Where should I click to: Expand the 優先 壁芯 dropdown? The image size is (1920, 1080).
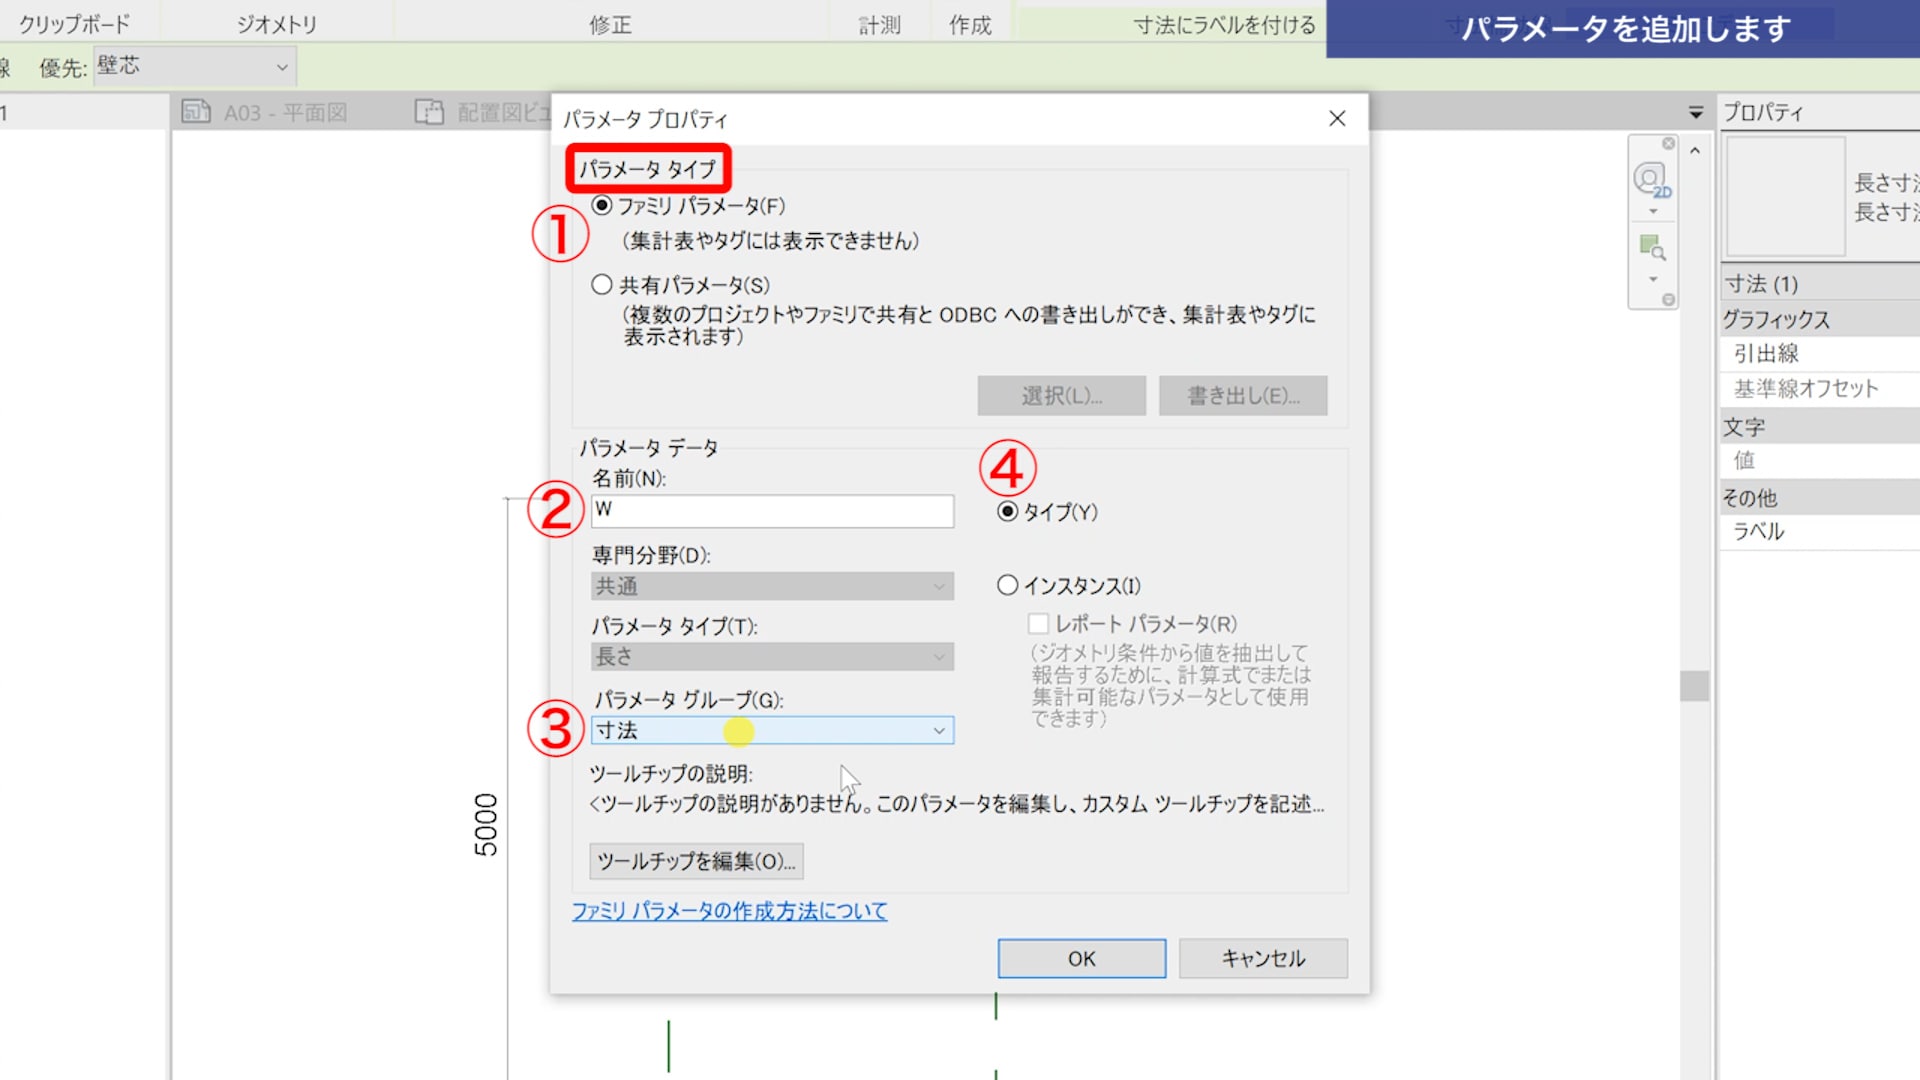tap(281, 67)
